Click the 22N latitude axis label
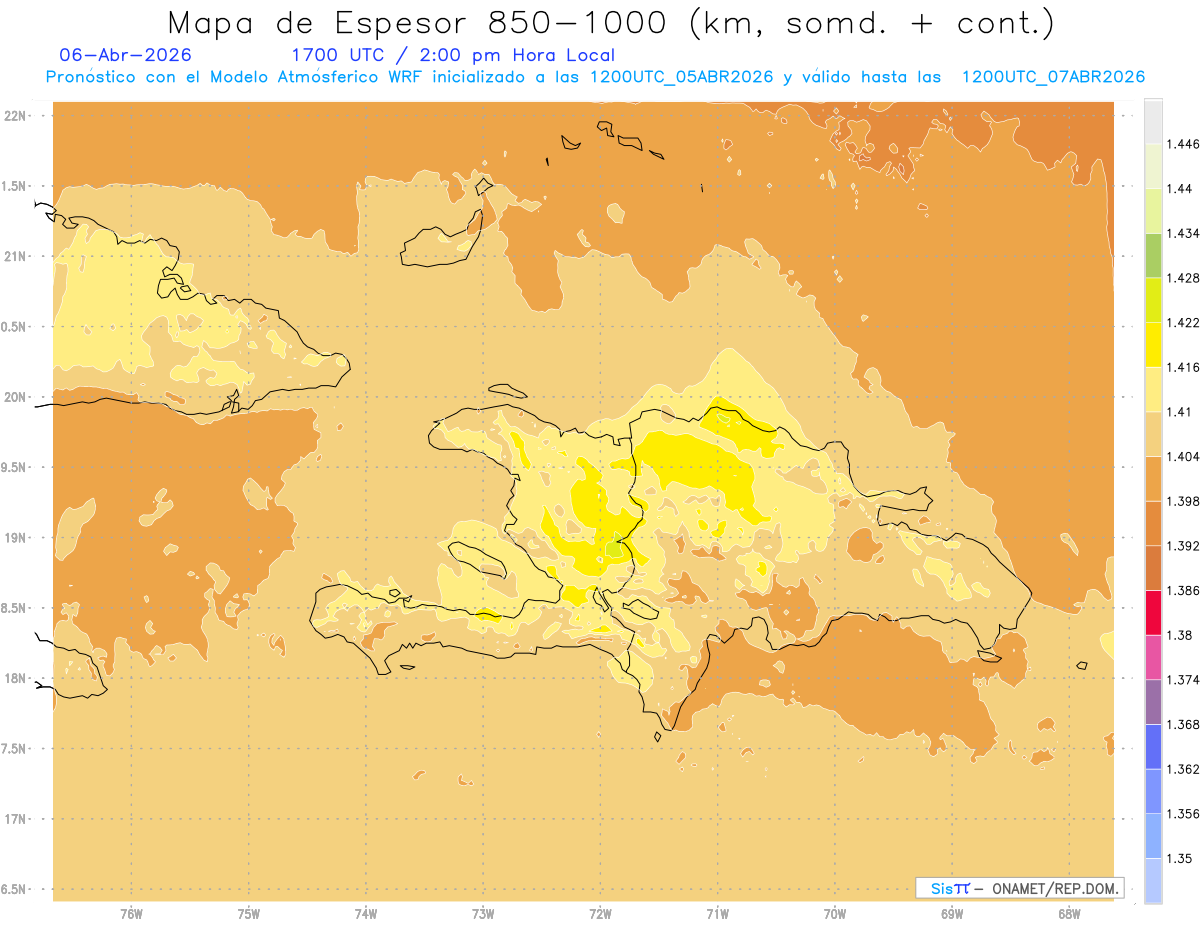Viewport: 1200px width, 927px height. pos(16,116)
